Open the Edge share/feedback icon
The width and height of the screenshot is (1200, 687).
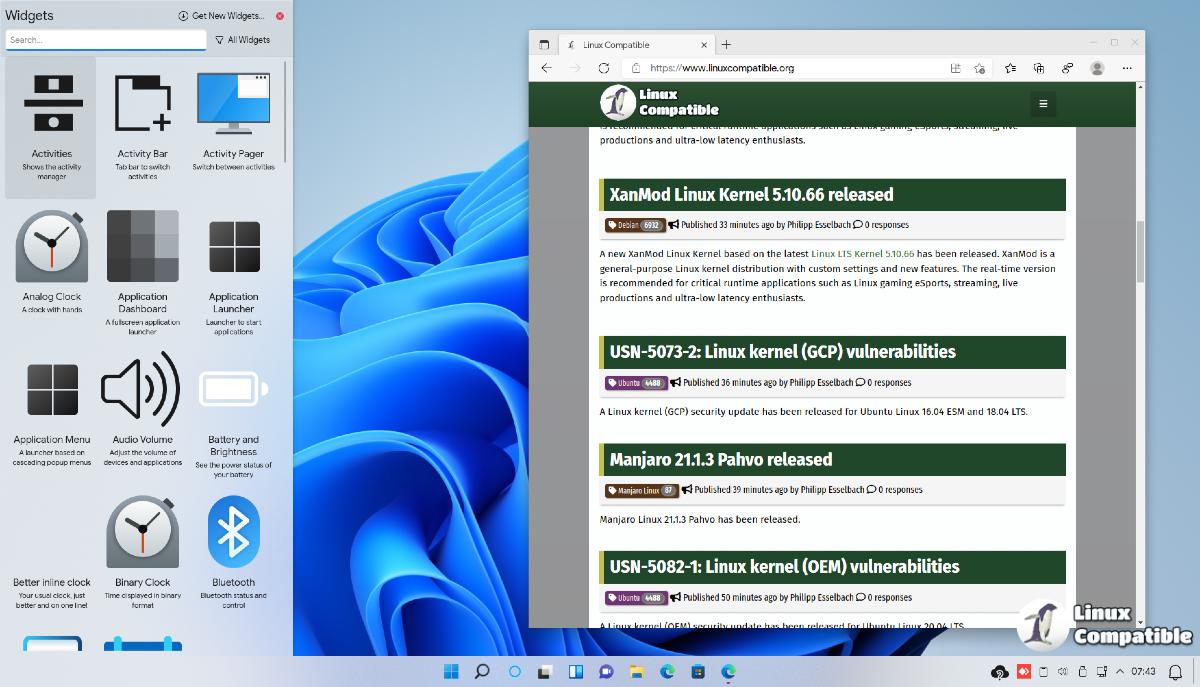tap(1068, 68)
